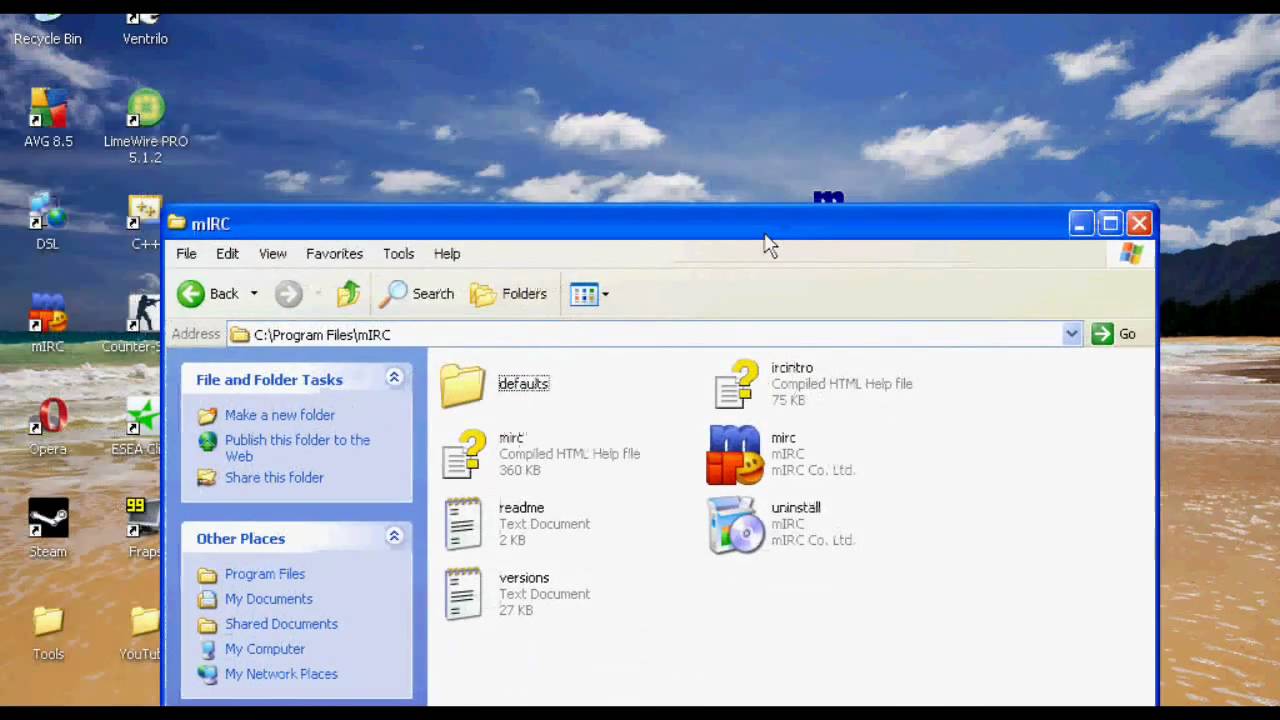Close the mIRC folder window
Viewport: 1280px width, 720px height.
coord(1139,223)
